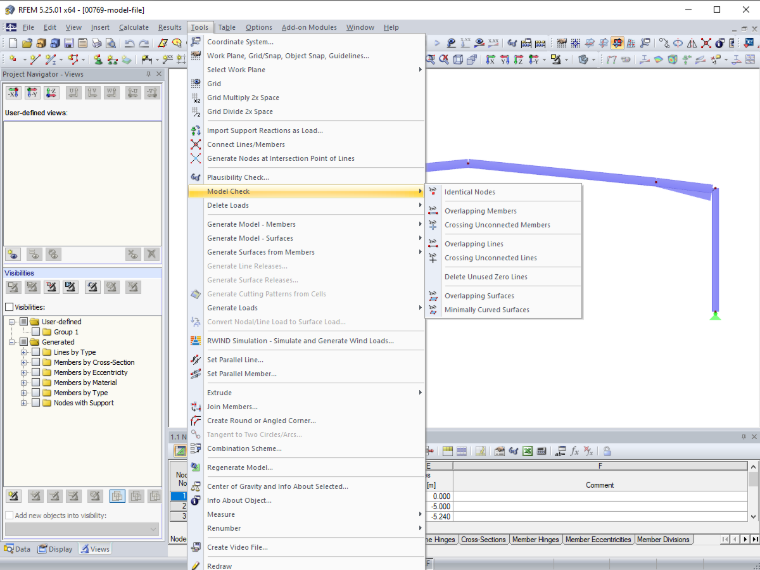This screenshot has height=570, width=760.
Task: Toggle the Visibilities checkbox
Action: (x=9, y=307)
